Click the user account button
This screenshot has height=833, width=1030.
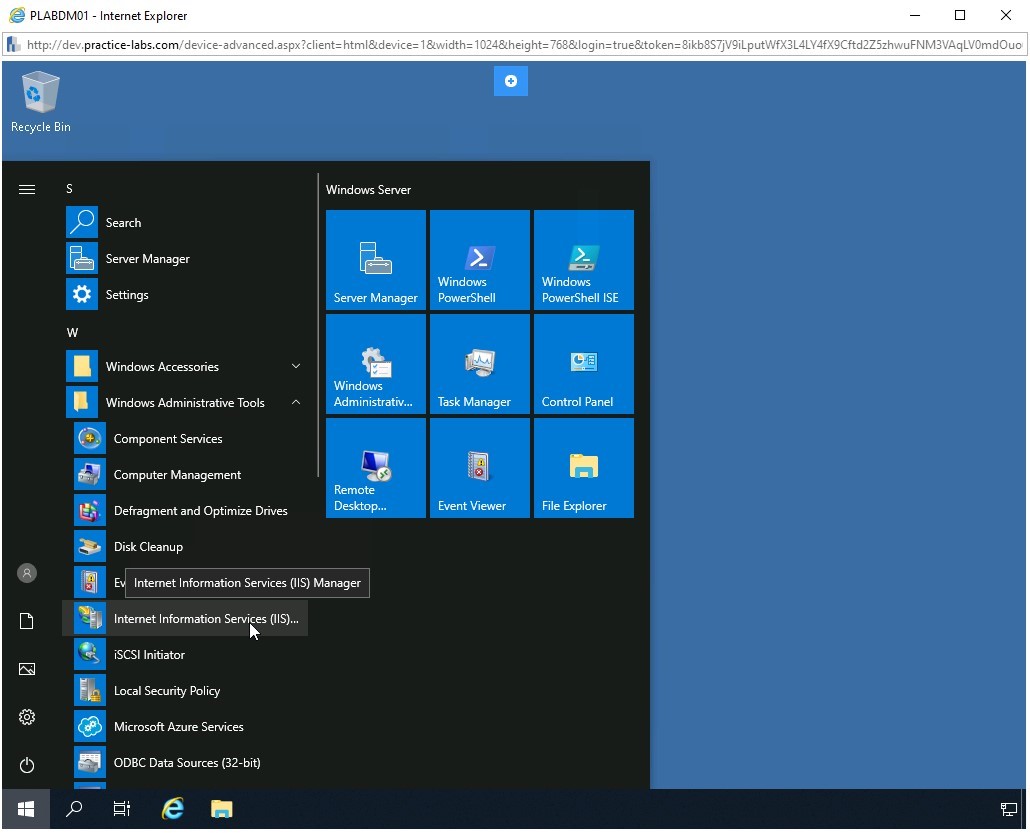pyautogui.click(x=27, y=572)
